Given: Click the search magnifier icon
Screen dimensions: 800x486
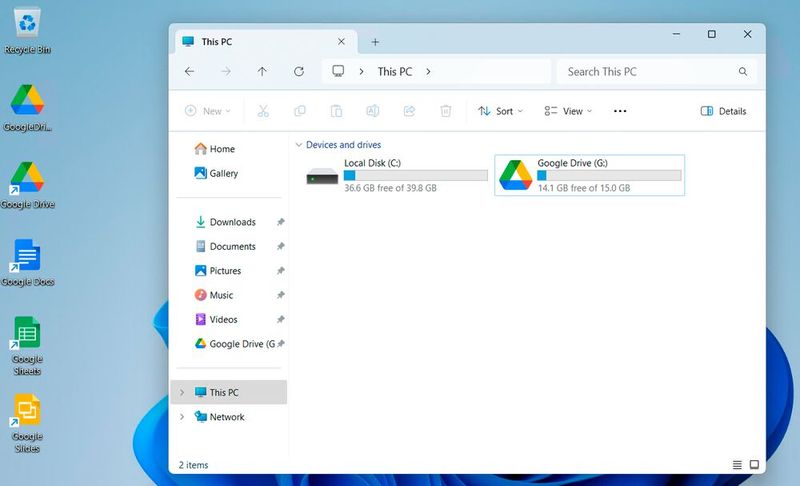Looking at the screenshot, I should point(743,71).
